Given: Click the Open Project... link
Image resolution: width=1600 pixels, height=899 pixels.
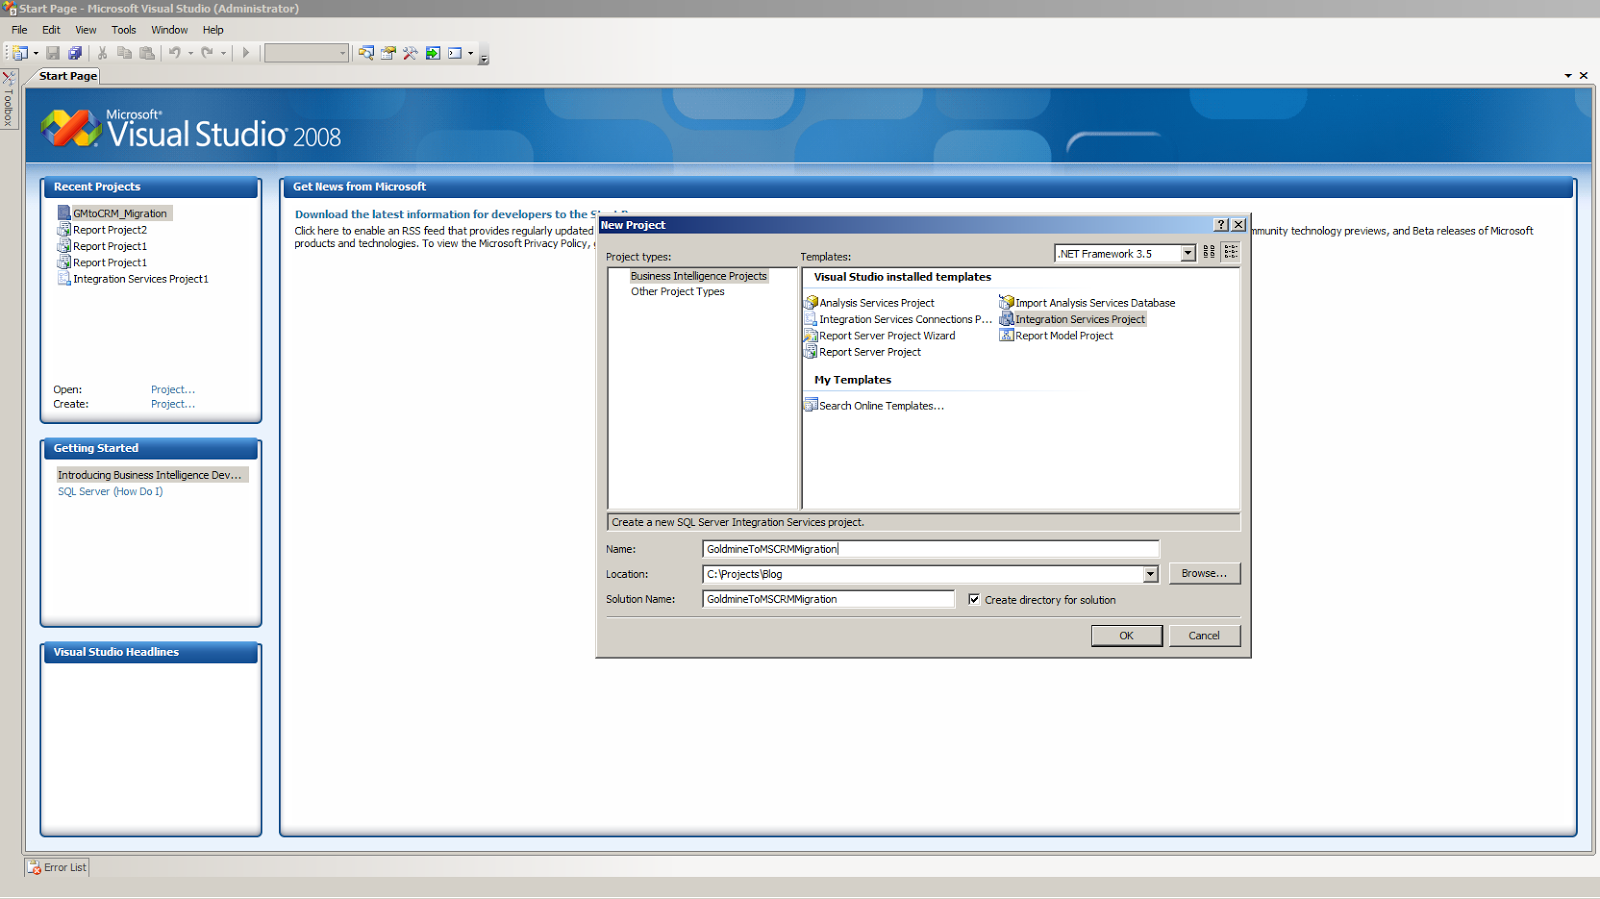Looking at the screenshot, I should click(x=173, y=390).
